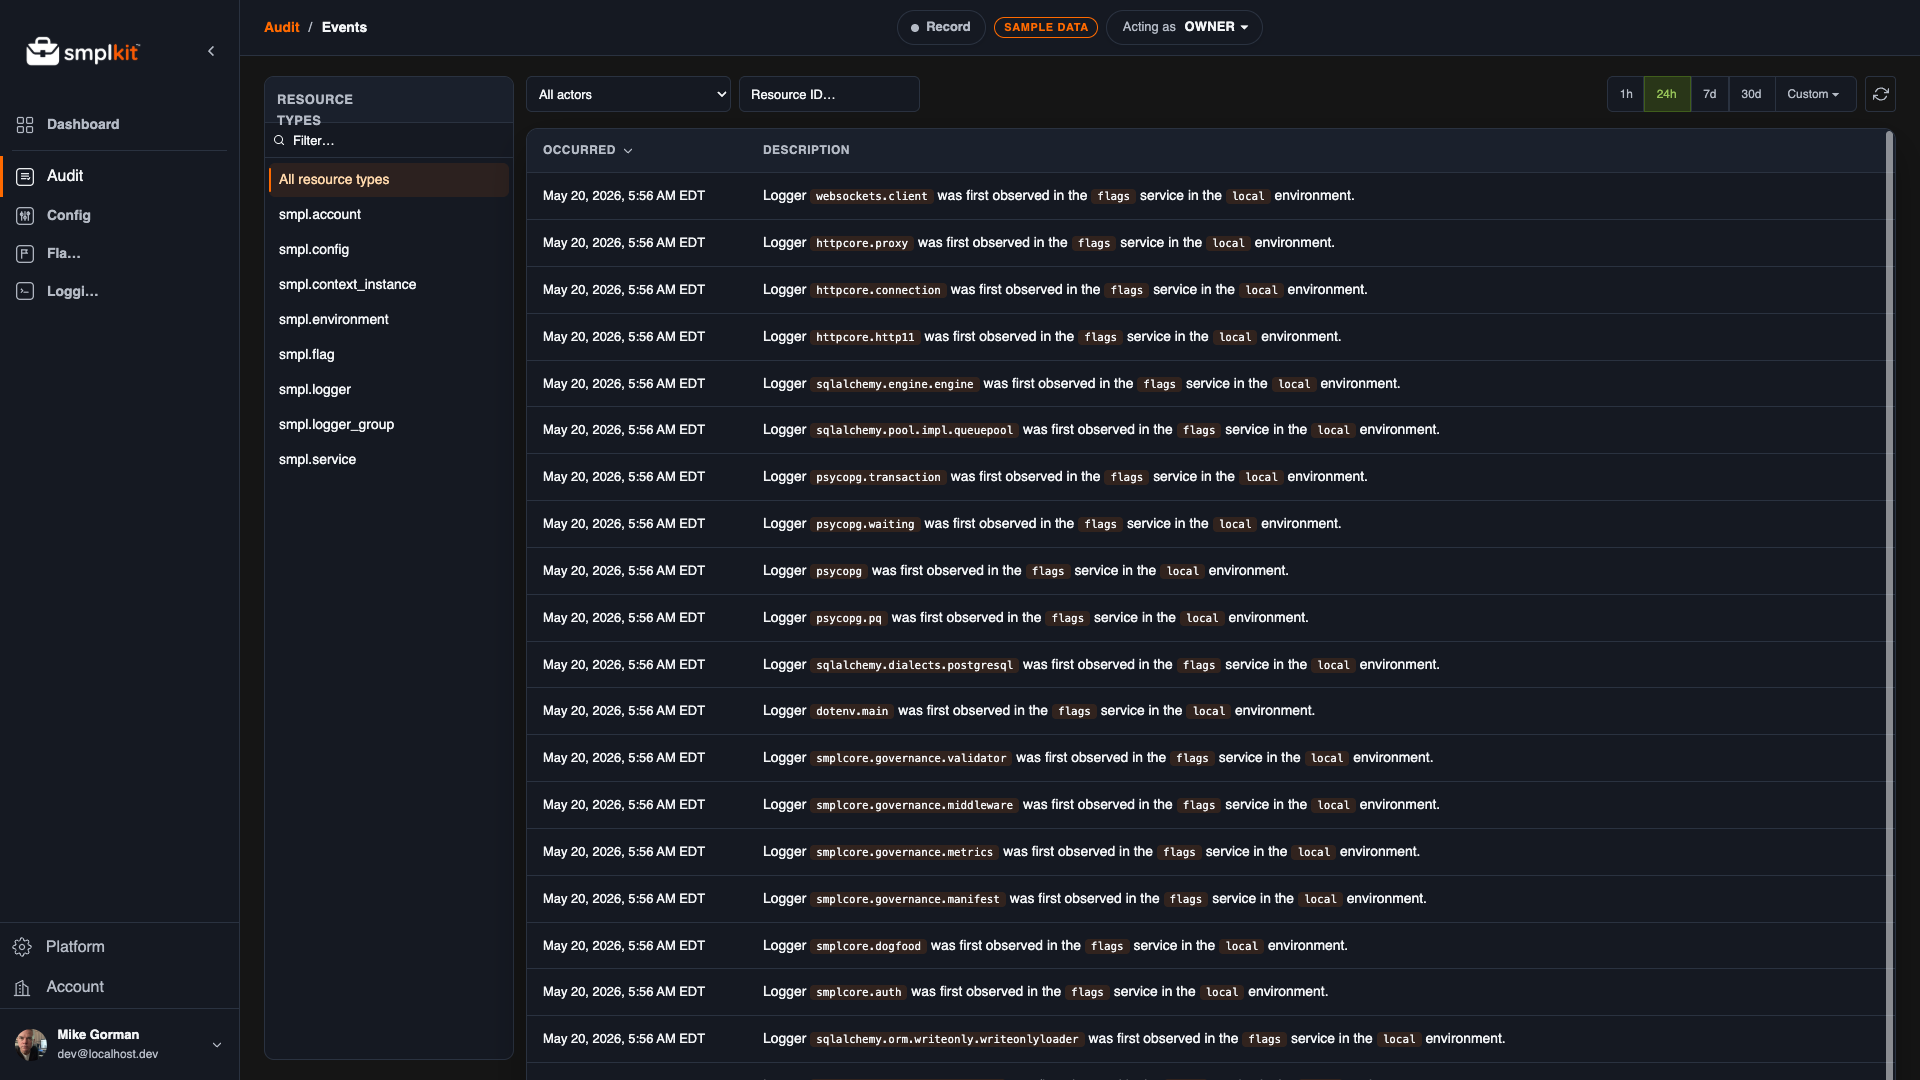Click the Logging sidebar icon
The width and height of the screenshot is (1920, 1080).
coord(25,292)
